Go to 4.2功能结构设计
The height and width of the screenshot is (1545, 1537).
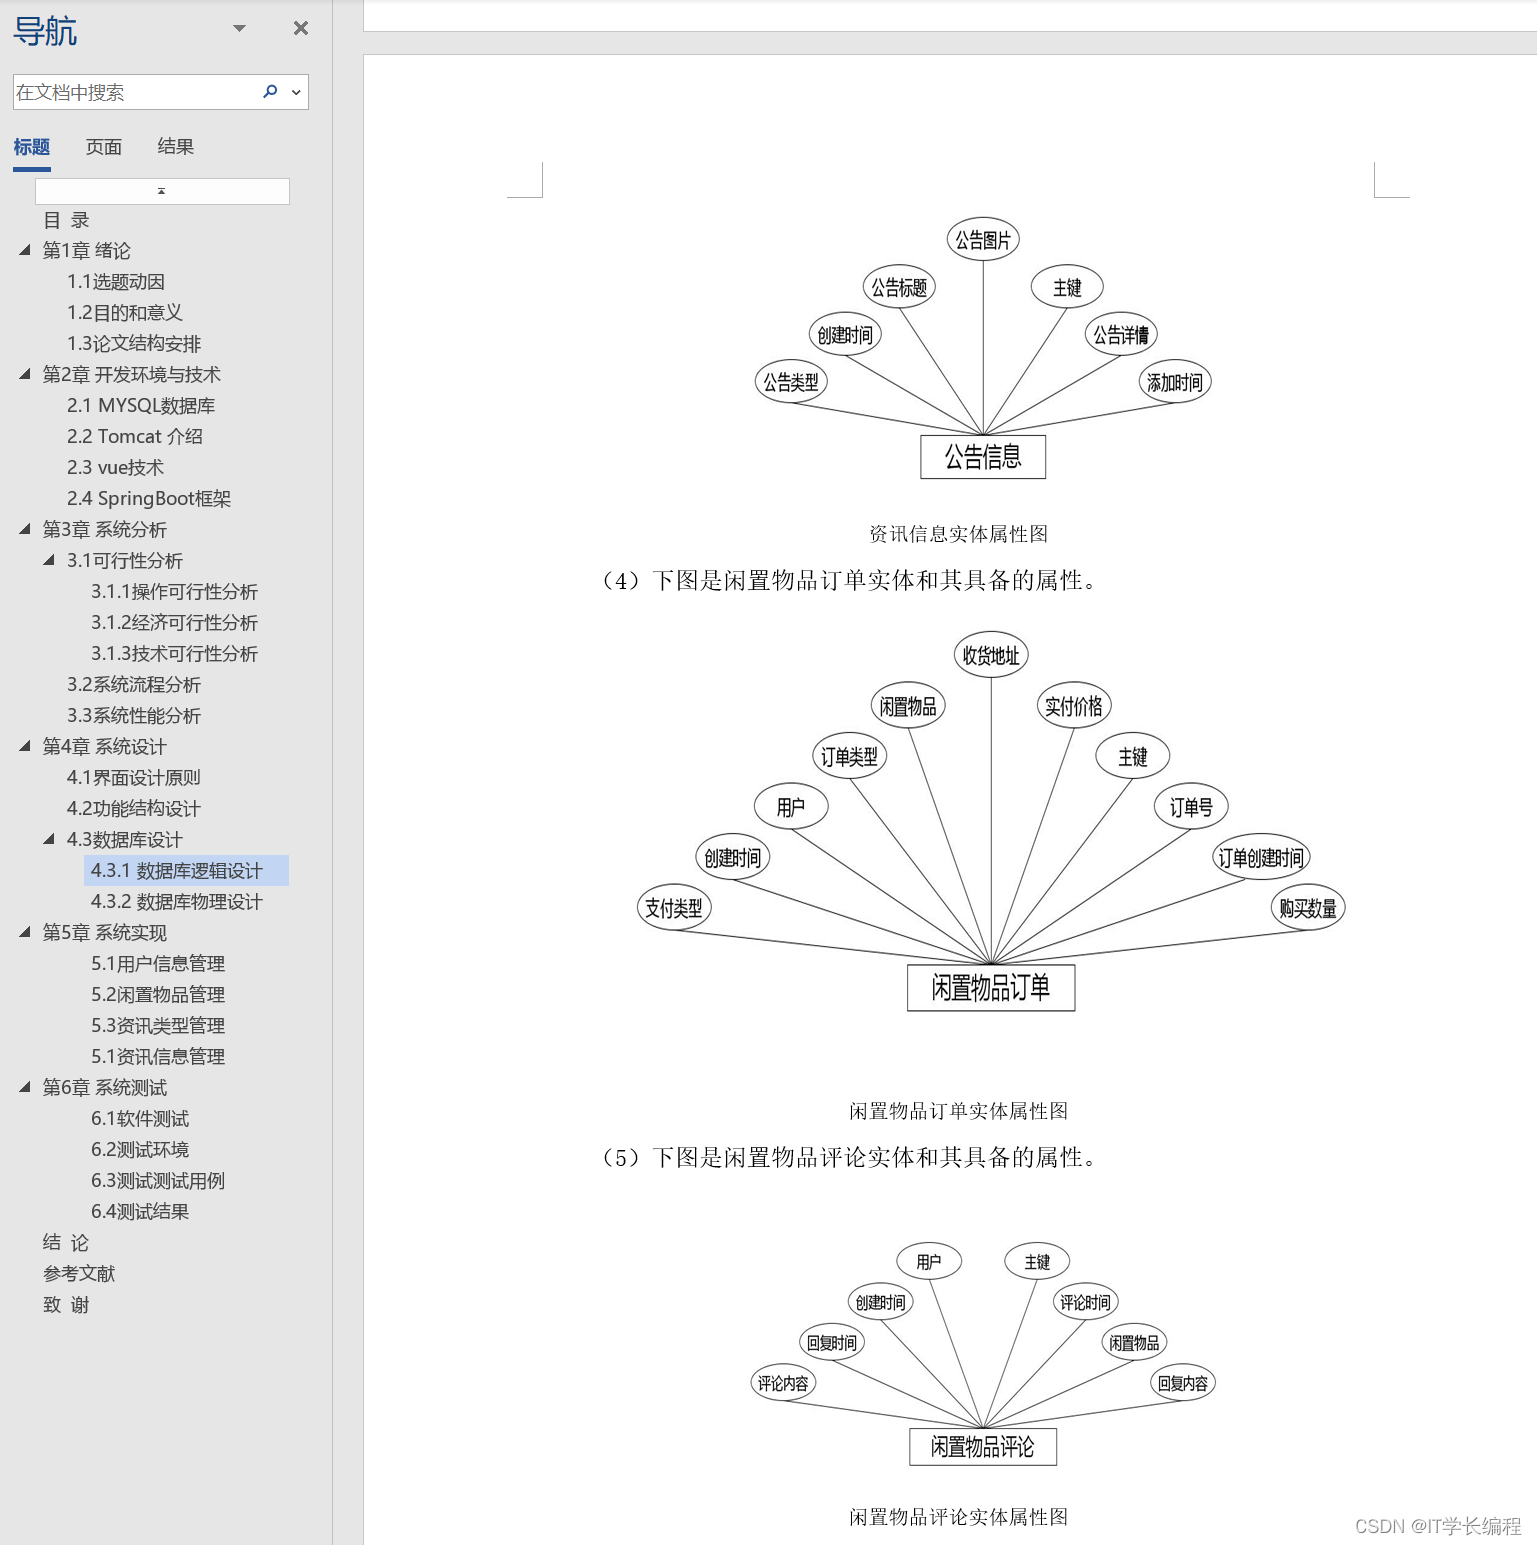click(x=134, y=809)
